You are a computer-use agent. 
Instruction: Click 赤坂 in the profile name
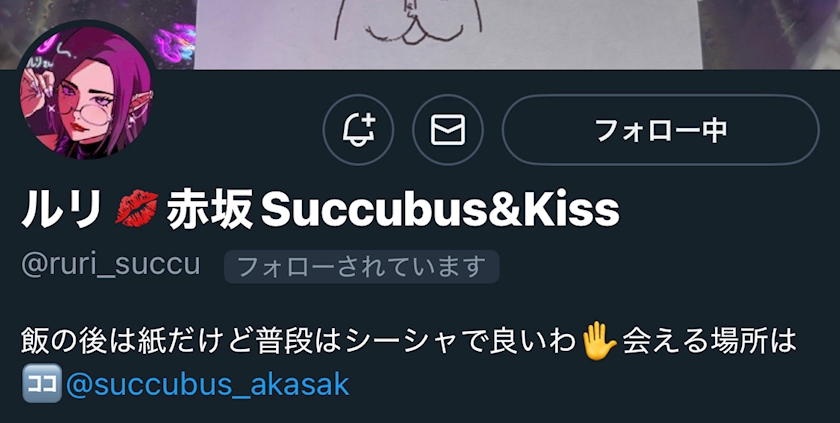coord(209,210)
